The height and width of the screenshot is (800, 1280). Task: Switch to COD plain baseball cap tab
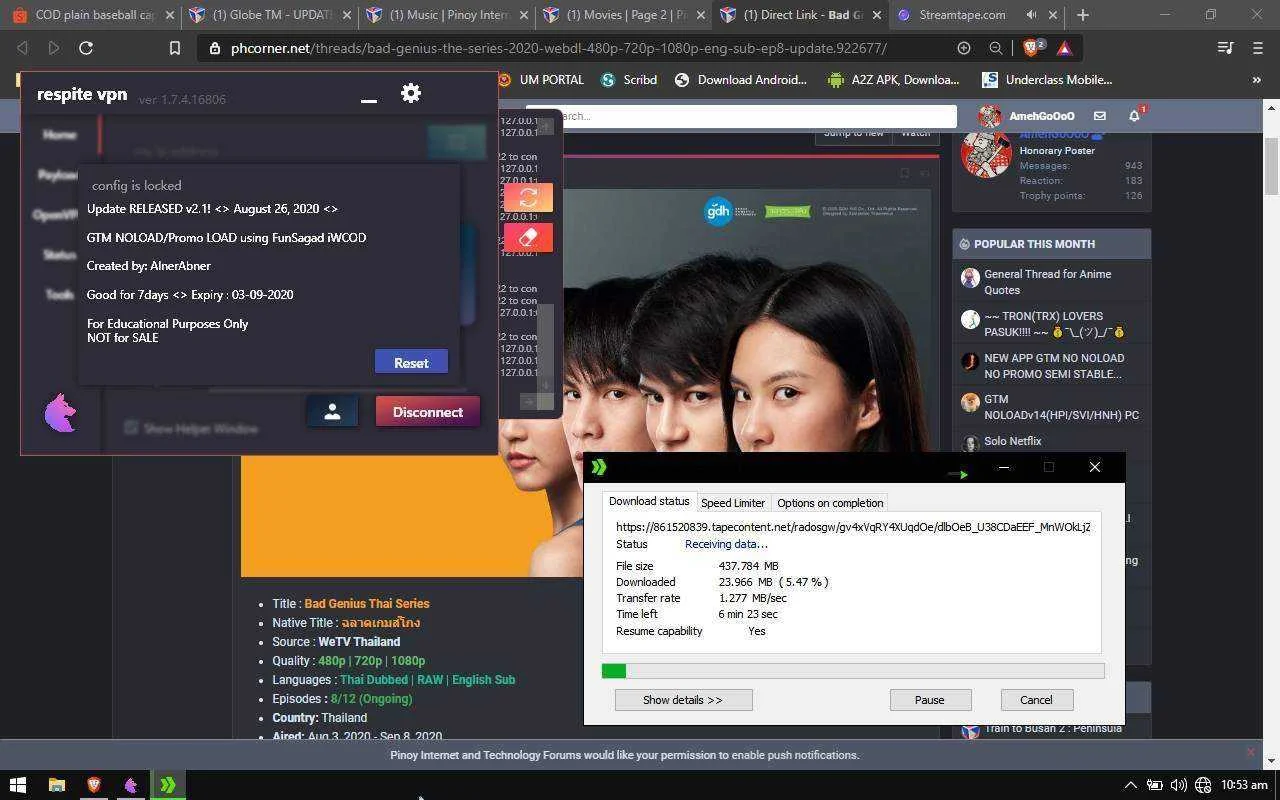tap(92, 15)
